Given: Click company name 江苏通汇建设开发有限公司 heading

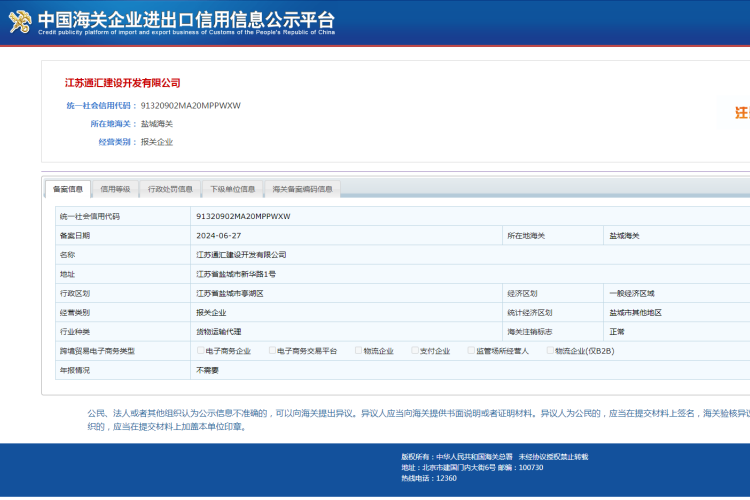Looking at the screenshot, I should pyautogui.click(x=122, y=82).
